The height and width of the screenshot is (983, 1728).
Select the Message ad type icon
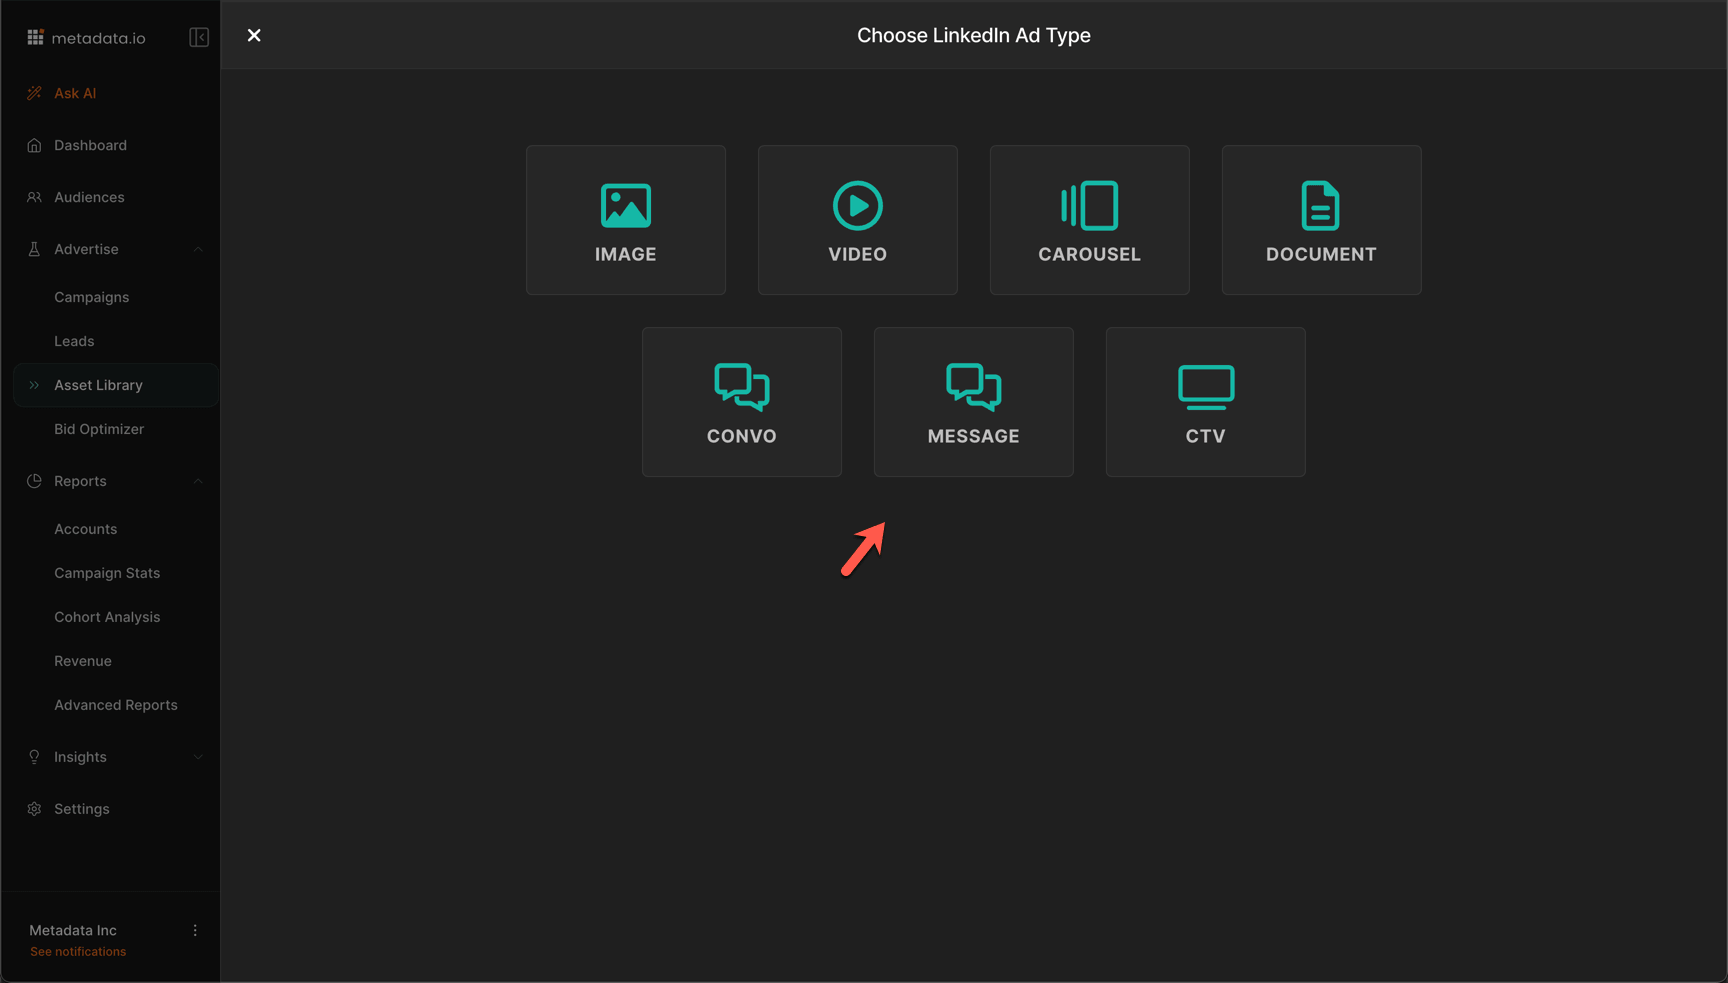[x=973, y=388]
